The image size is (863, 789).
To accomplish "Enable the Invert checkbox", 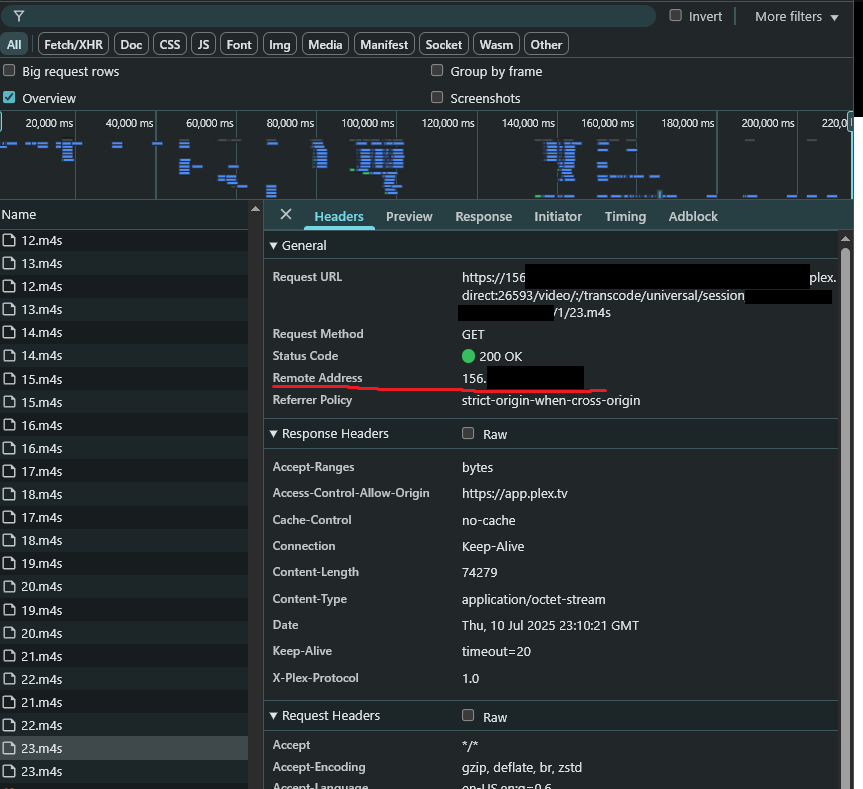I will click(675, 15).
